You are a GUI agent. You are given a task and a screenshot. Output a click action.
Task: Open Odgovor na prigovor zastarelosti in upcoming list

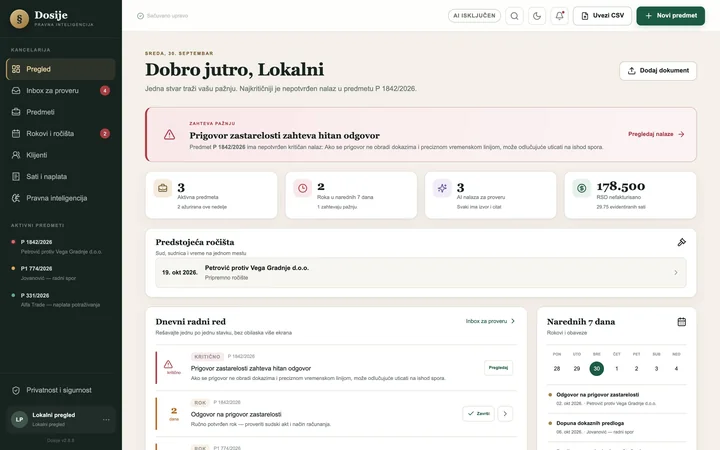coord(617,399)
